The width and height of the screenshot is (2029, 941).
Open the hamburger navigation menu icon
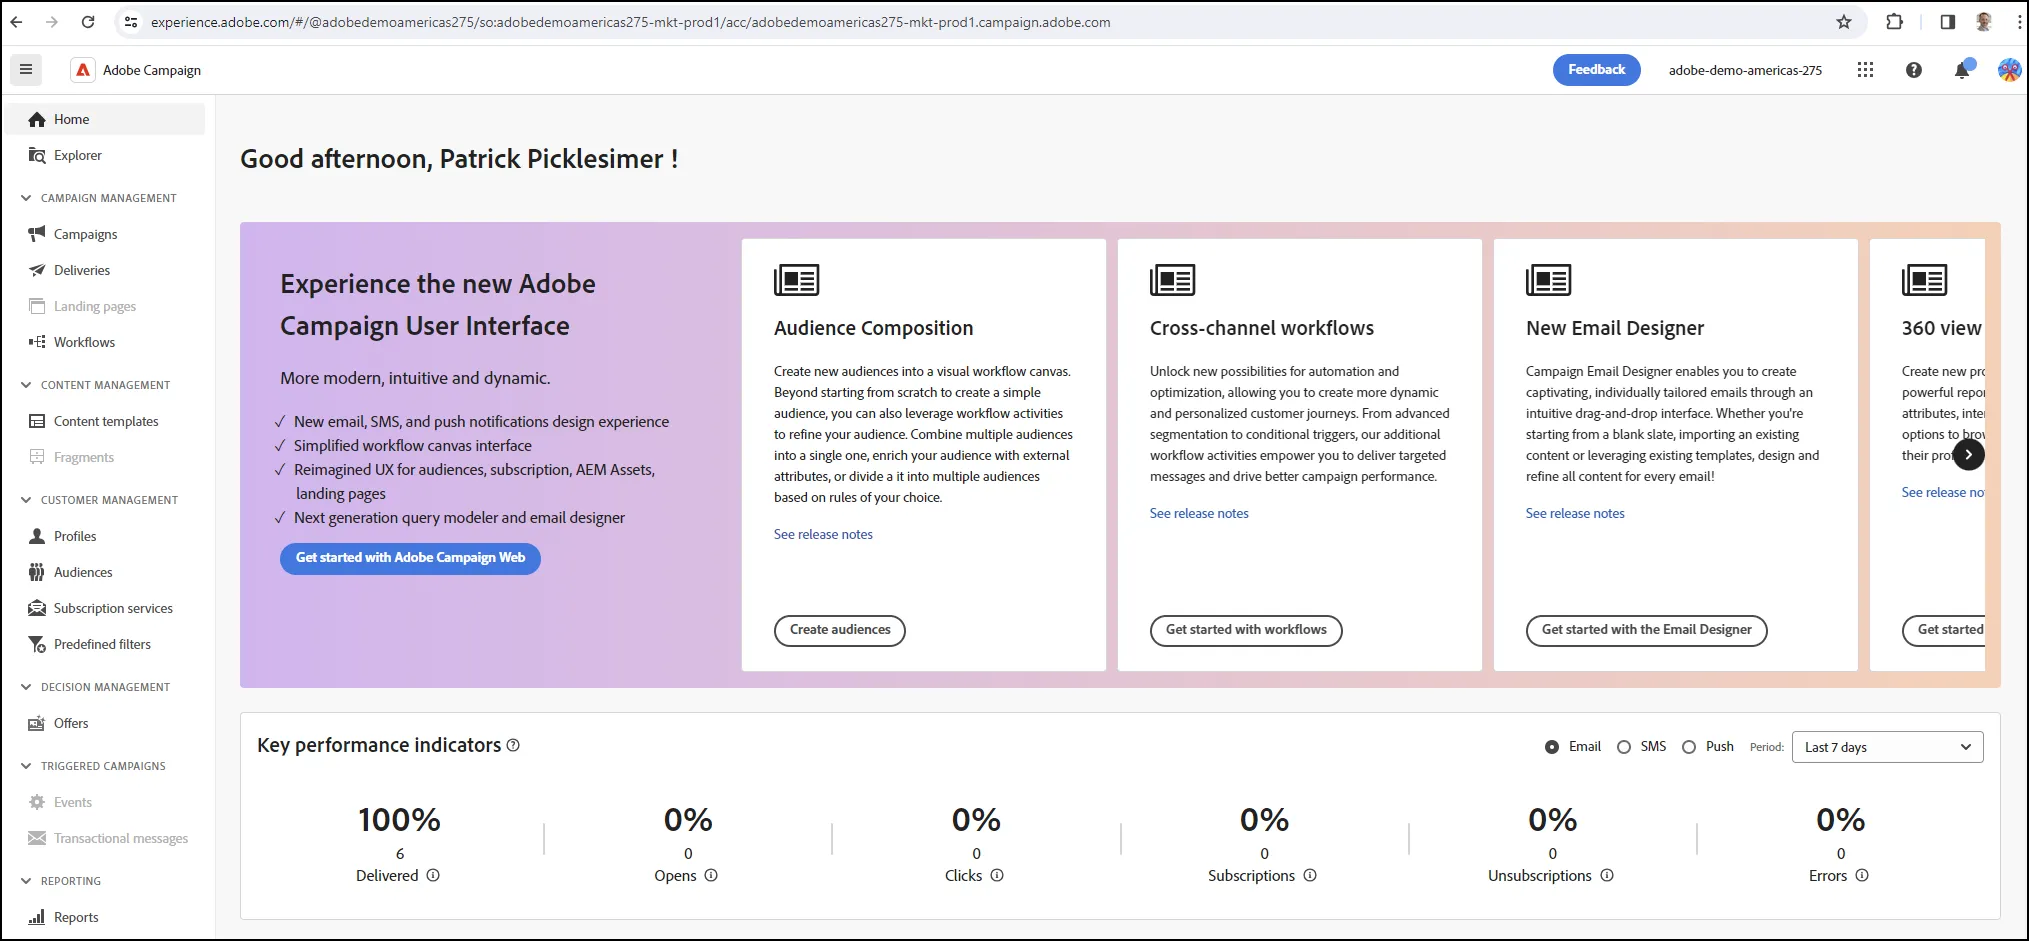point(26,70)
